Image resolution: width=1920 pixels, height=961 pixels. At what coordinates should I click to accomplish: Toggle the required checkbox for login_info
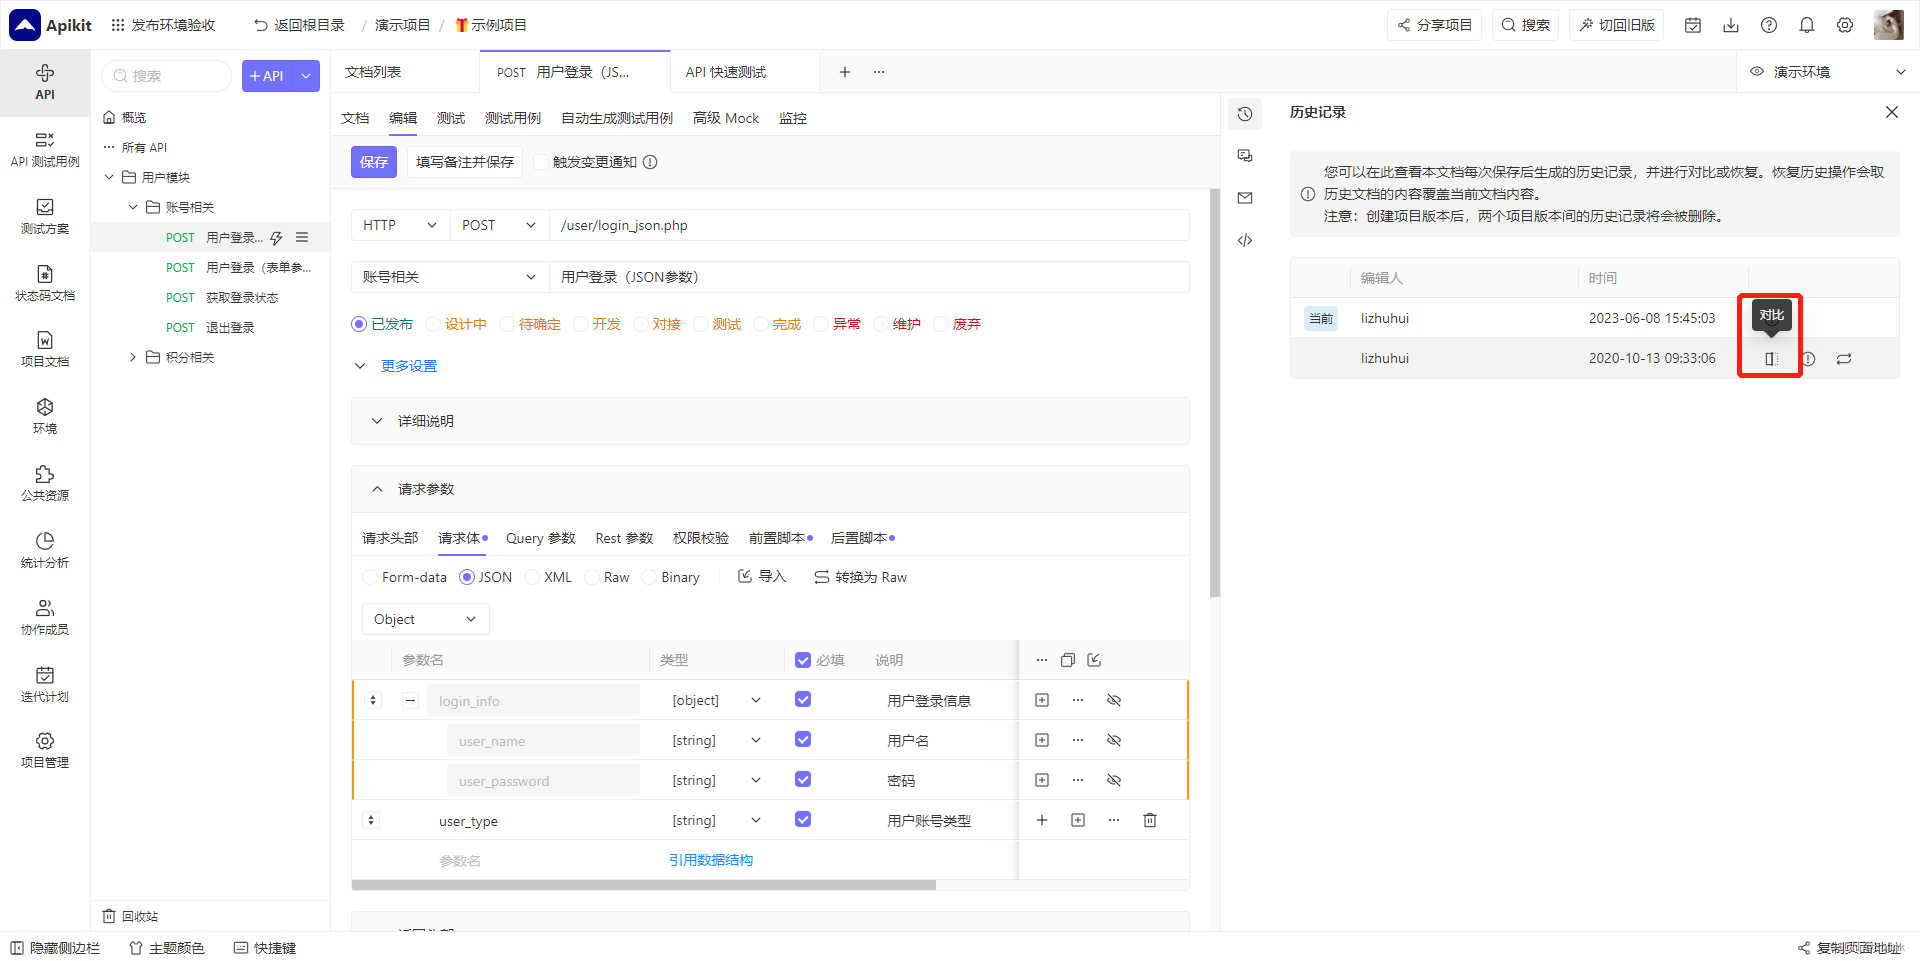[803, 699]
